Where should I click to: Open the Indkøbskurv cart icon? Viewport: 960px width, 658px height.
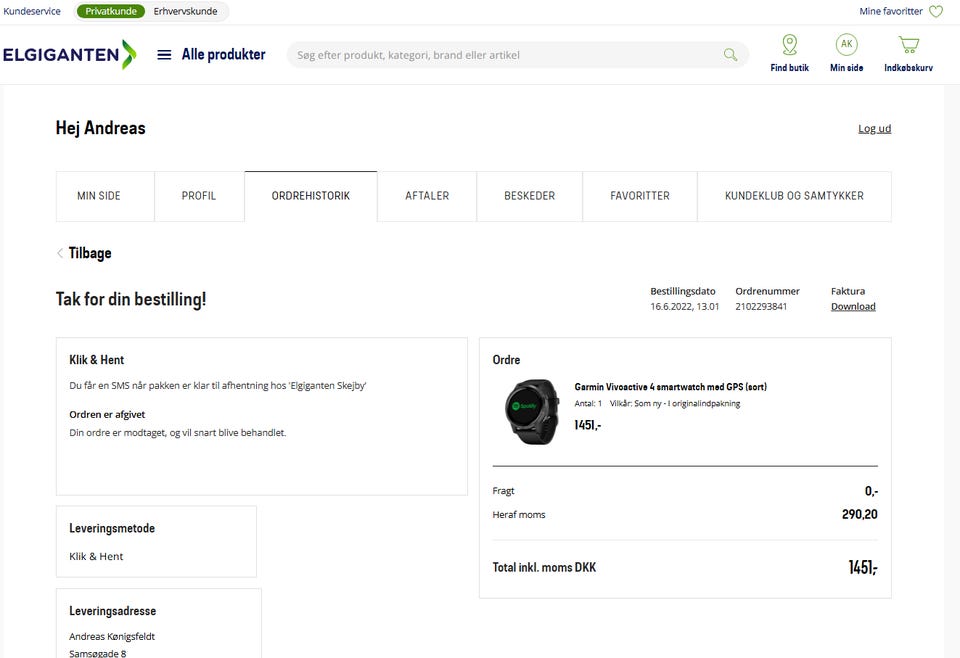(x=909, y=45)
